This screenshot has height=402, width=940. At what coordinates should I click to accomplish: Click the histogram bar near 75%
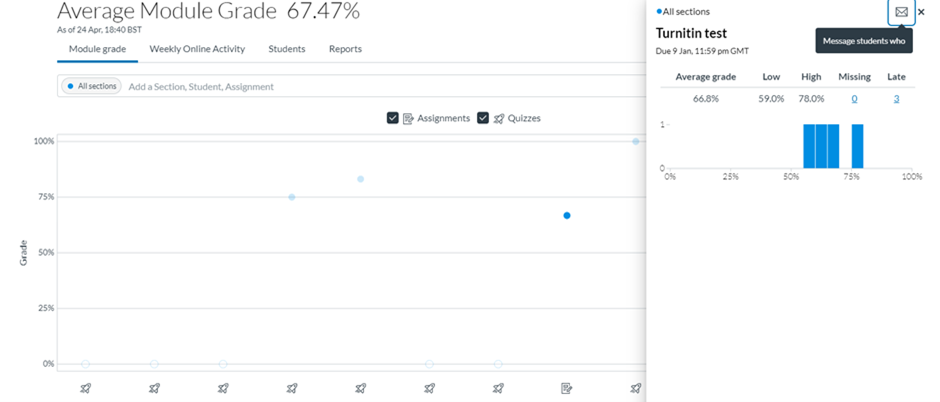click(857, 146)
